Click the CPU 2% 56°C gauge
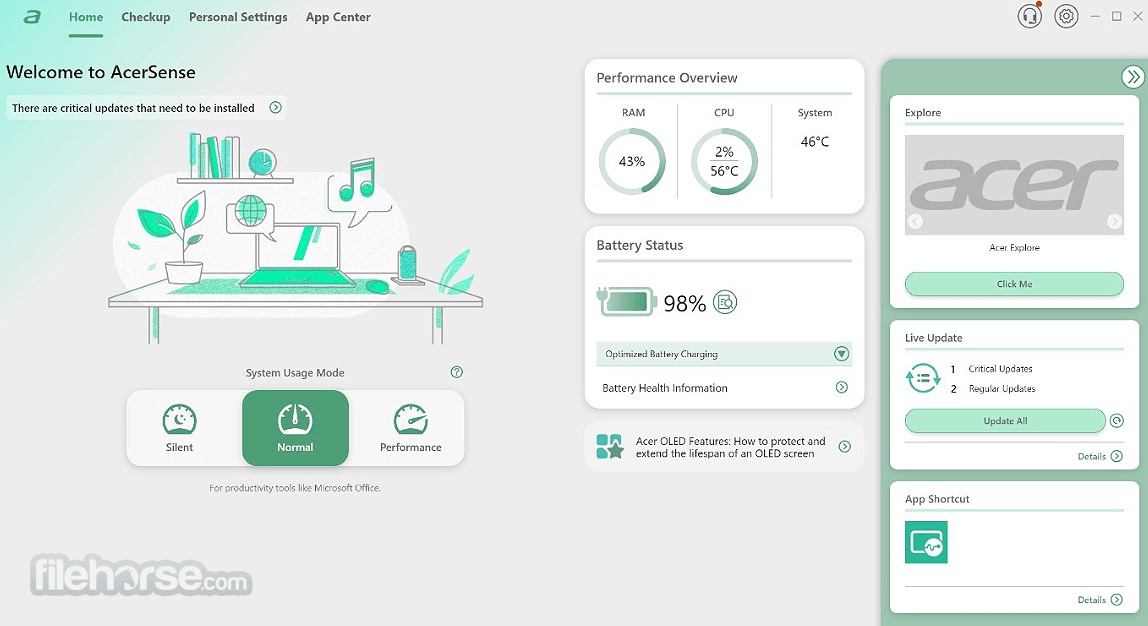The height and width of the screenshot is (626, 1148). [x=724, y=161]
